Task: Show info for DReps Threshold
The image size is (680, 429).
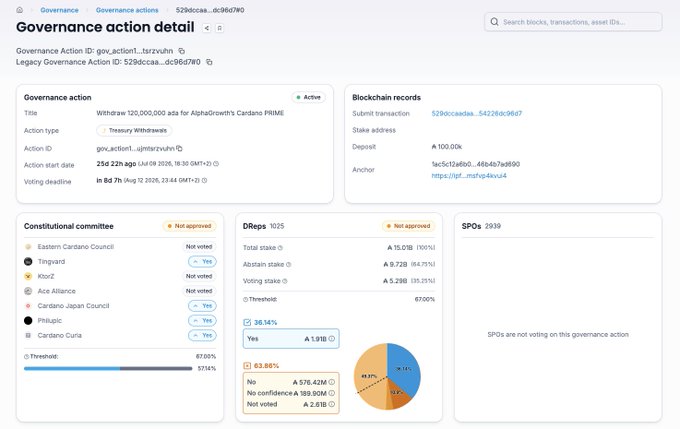Action: coord(245,299)
